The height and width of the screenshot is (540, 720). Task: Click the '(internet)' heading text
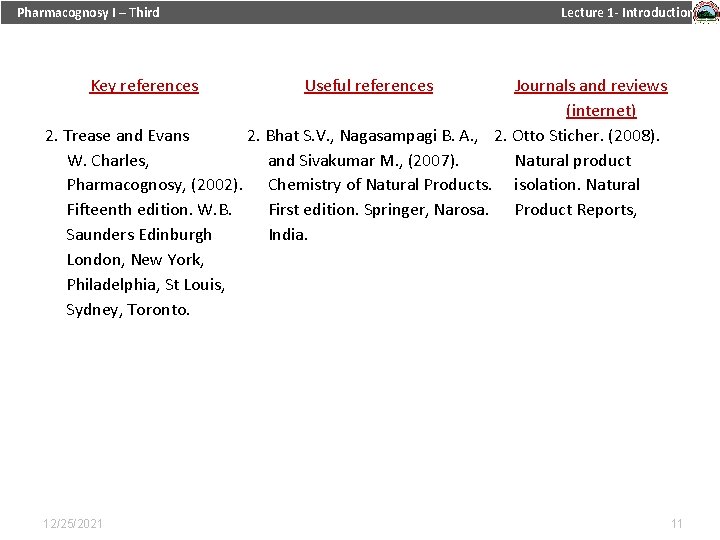click(601, 111)
